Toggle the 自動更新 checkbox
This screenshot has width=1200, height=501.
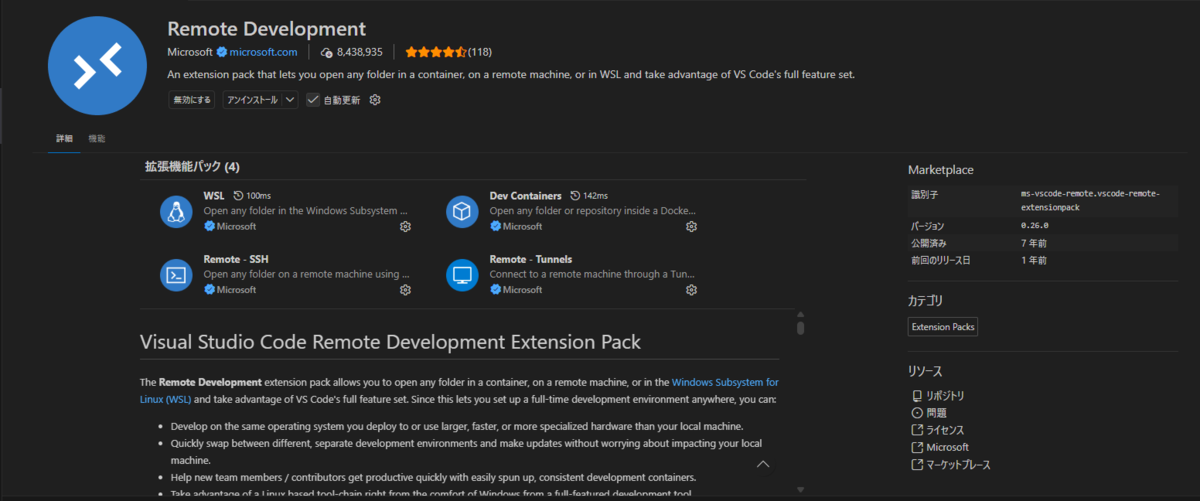click(x=313, y=100)
